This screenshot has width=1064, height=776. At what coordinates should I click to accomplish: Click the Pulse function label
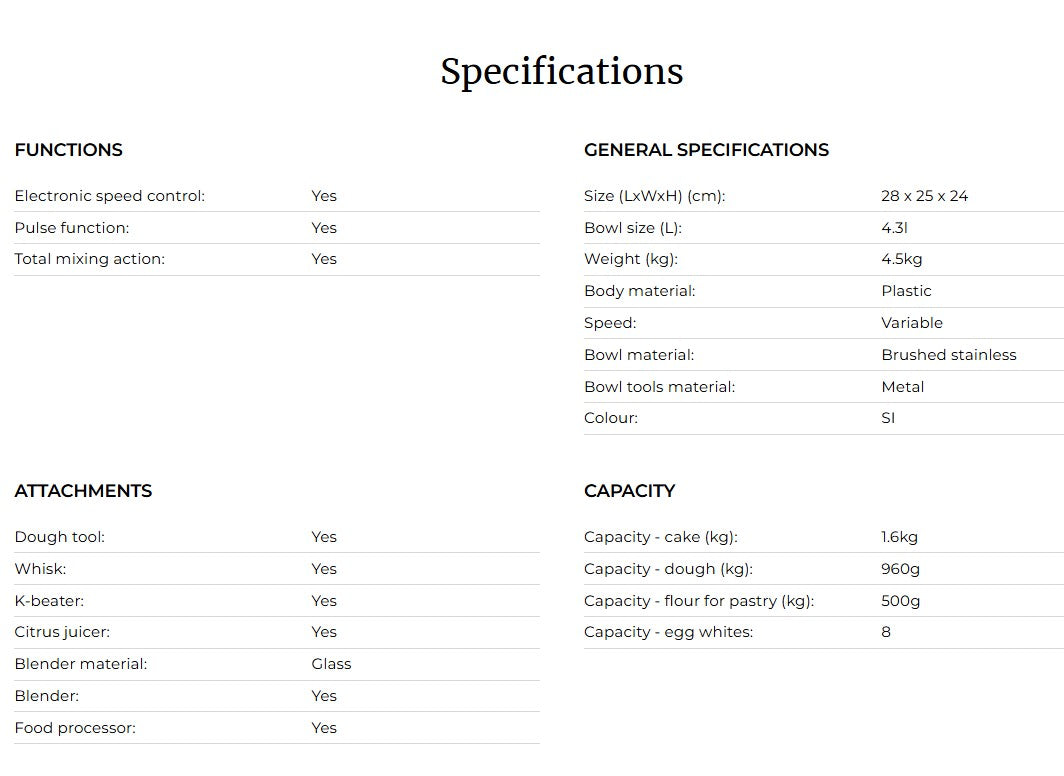[71, 228]
